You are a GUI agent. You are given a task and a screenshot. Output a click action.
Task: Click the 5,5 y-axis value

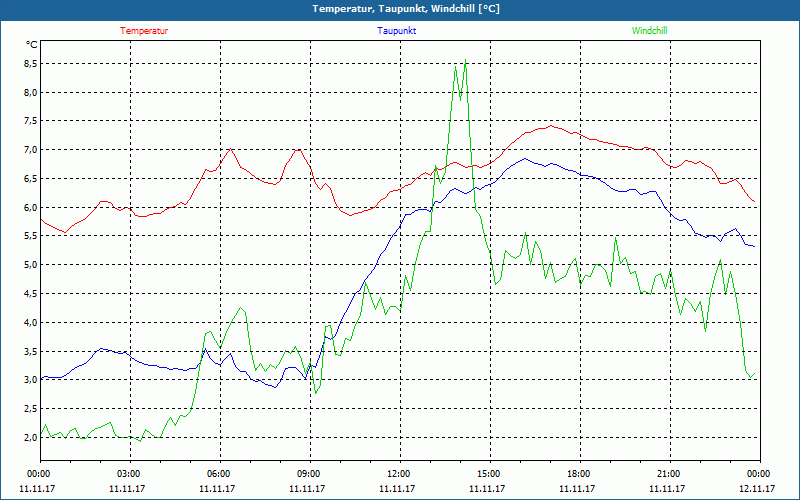[x=31, y=236]
